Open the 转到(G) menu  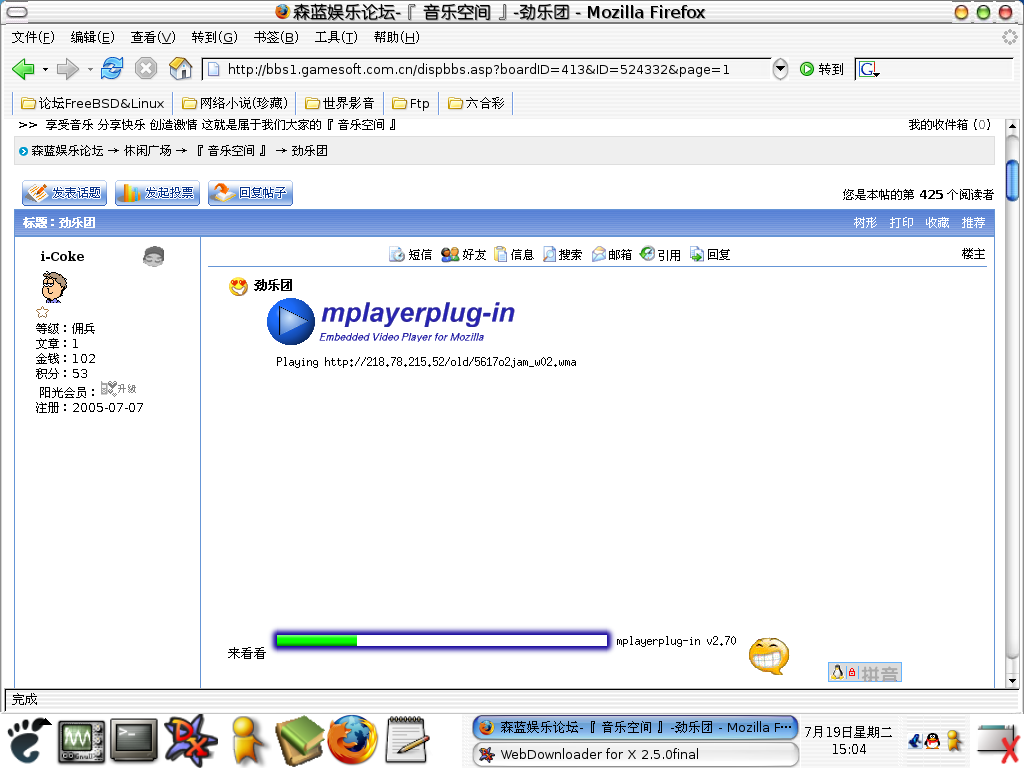(214, 37)
